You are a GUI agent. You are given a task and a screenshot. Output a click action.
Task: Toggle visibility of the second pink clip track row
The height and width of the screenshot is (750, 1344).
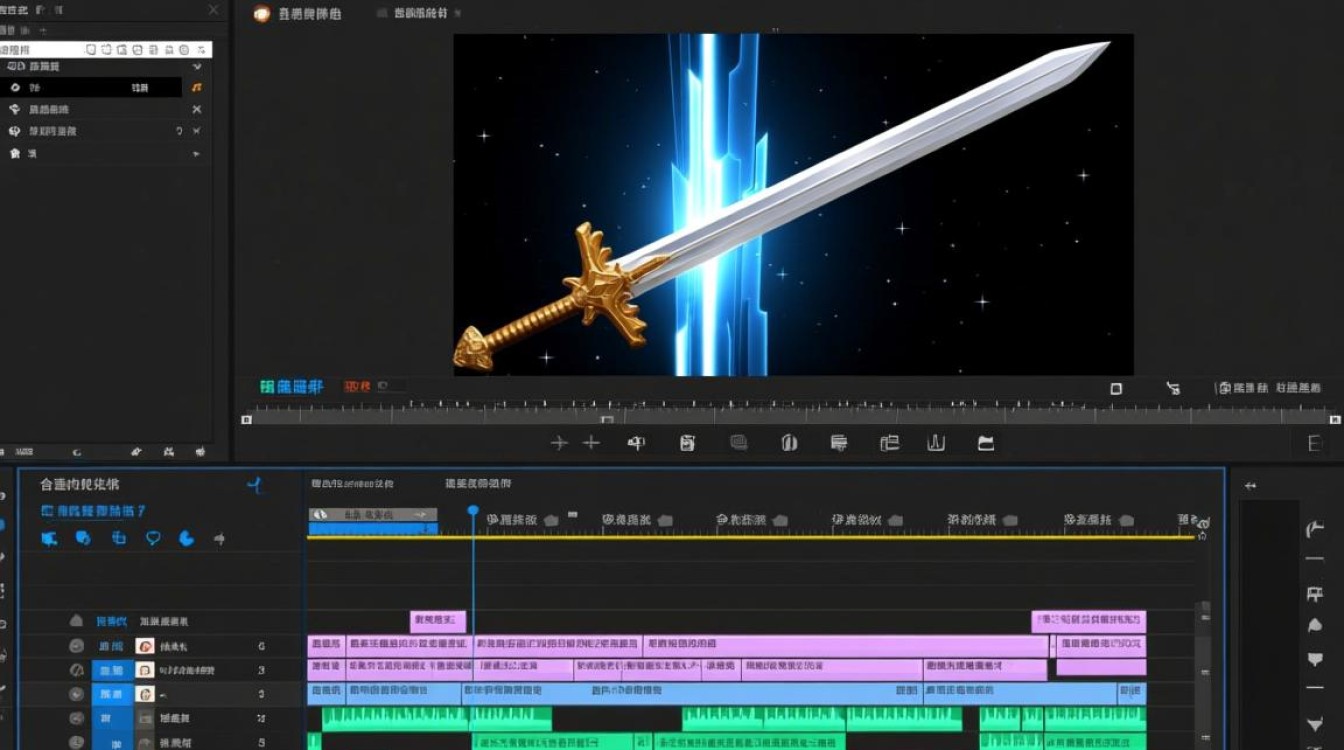pyautogui.click(x=76, y=670)
